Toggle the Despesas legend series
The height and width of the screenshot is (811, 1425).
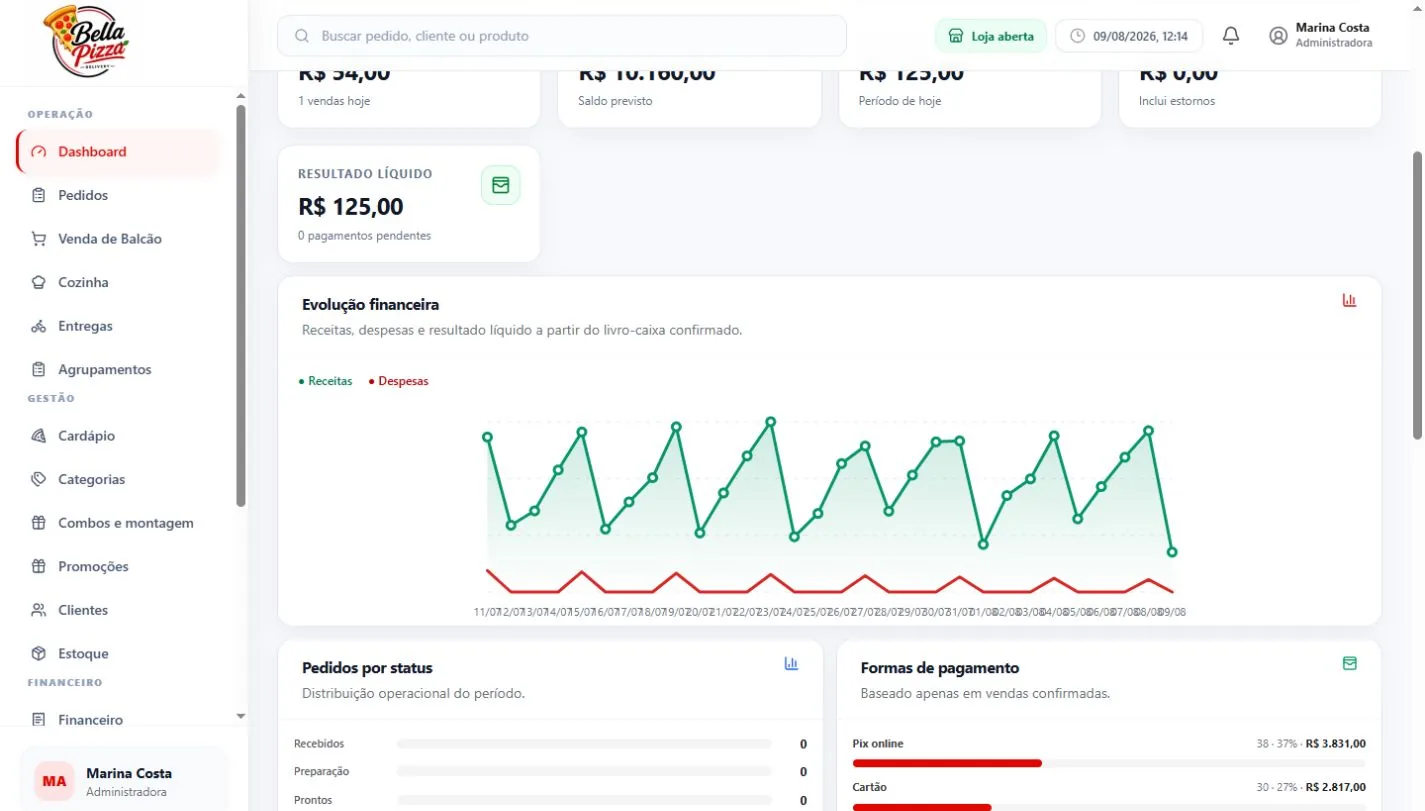[398, 381]
